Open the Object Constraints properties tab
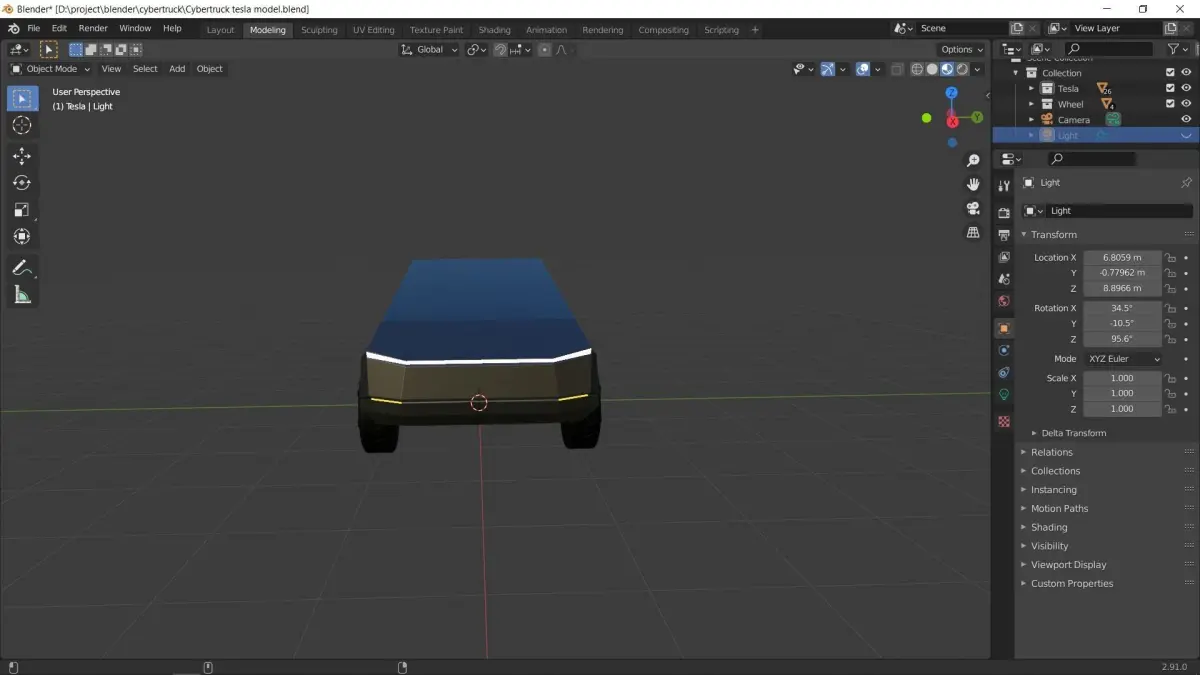1200x675 pixels. point(1004,372)
